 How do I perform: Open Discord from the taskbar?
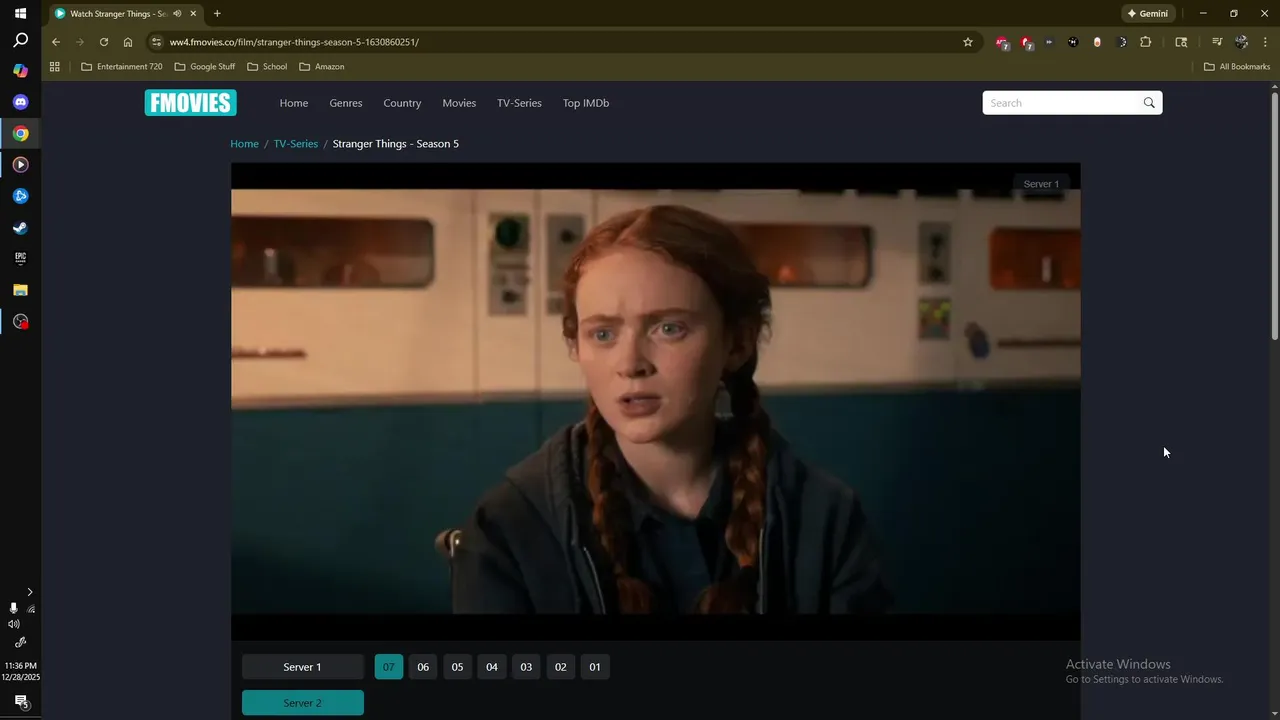click(x=20, y=102)
